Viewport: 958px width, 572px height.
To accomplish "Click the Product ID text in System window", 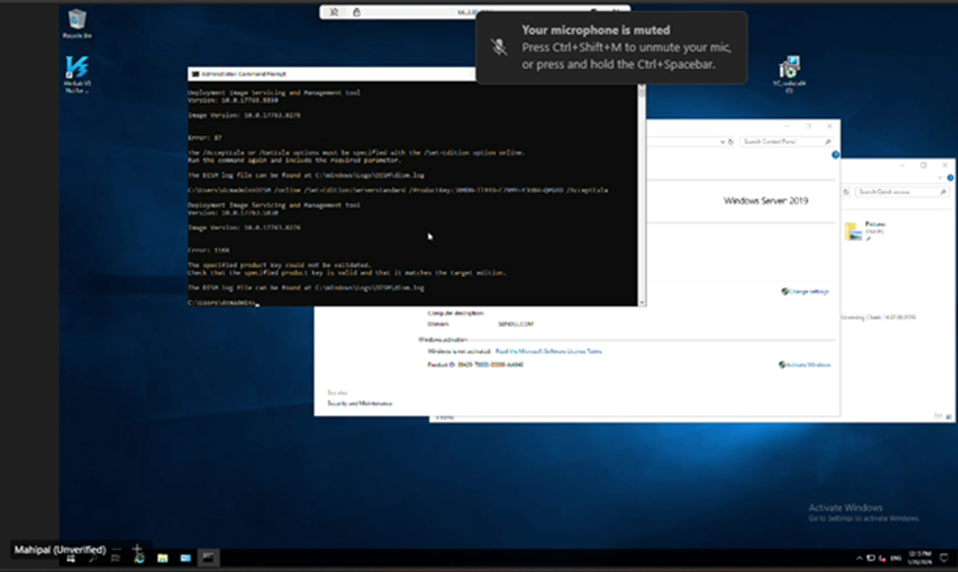I will click(x=475, y=365).
